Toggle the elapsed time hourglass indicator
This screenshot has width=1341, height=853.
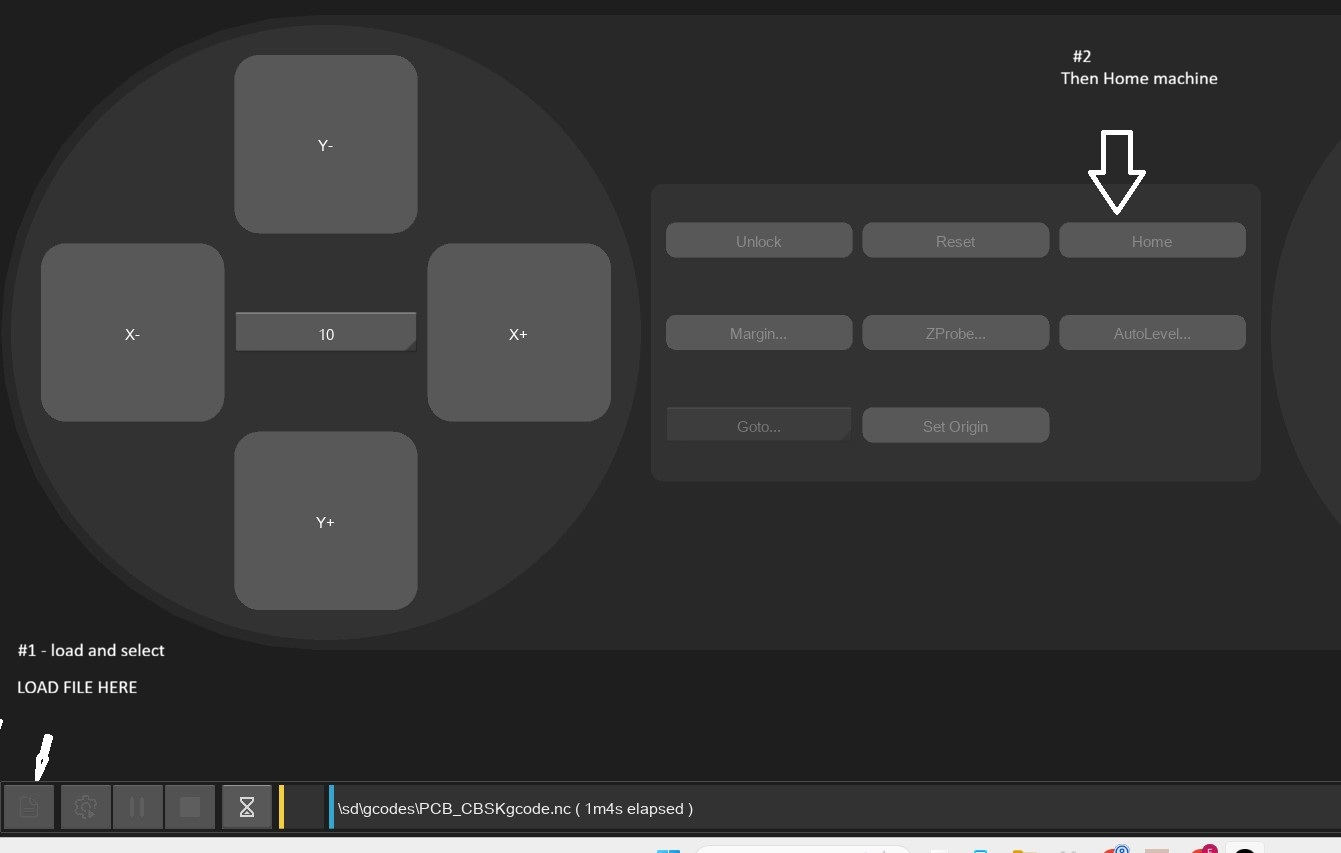point(246,806)
